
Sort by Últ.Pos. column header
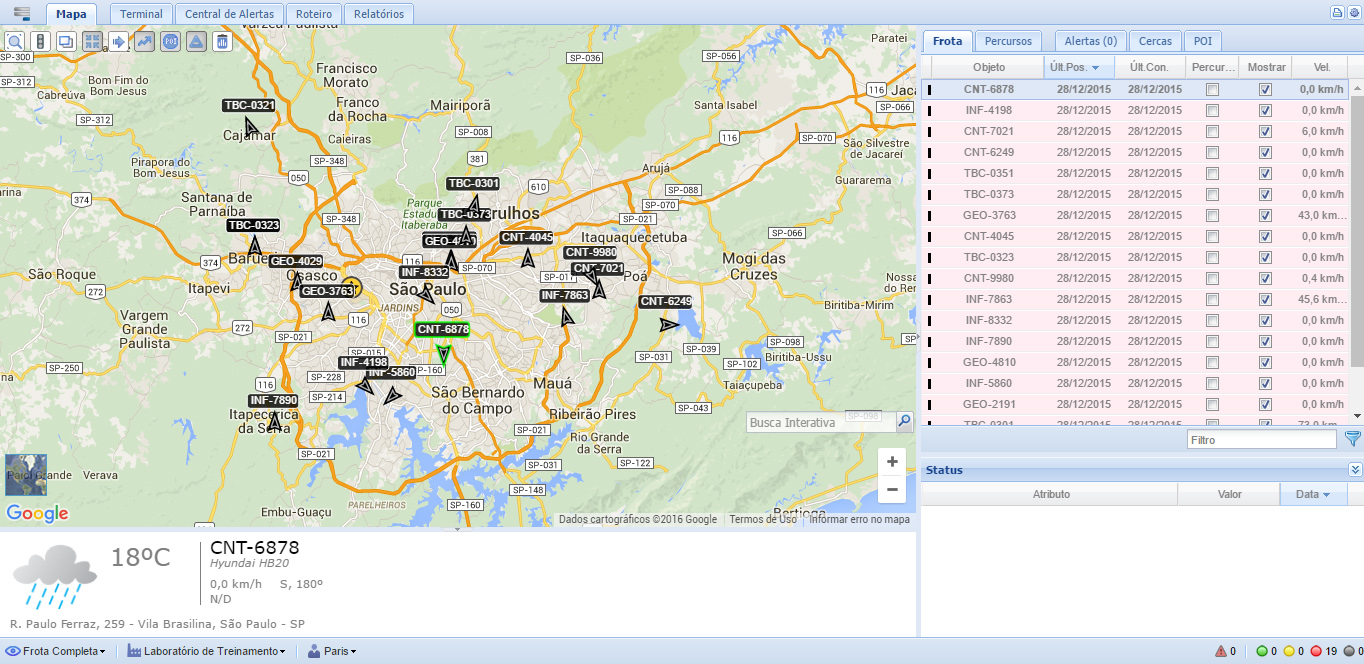pyautogui.click(x=1079, y=67)
